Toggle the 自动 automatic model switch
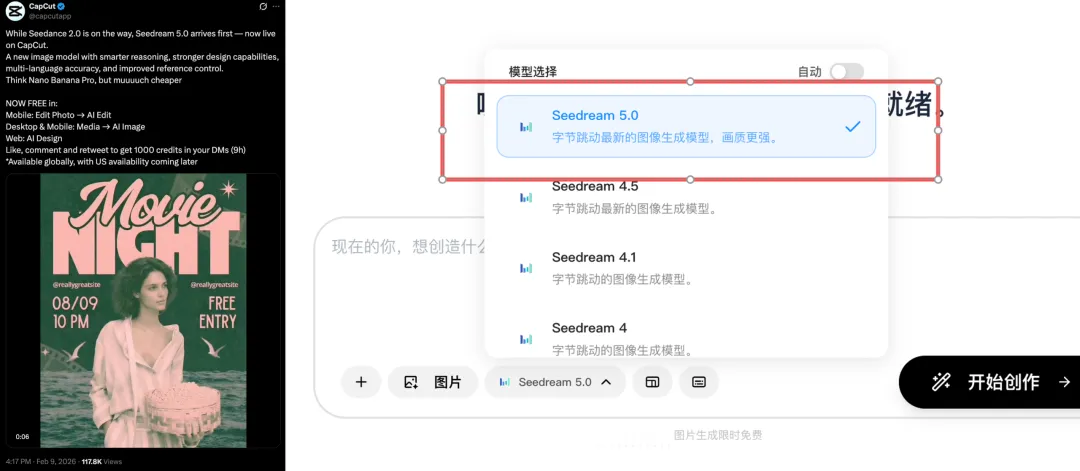Image resolution: width=1080 pixels, height=471 pixels. [x=847, y=72]
